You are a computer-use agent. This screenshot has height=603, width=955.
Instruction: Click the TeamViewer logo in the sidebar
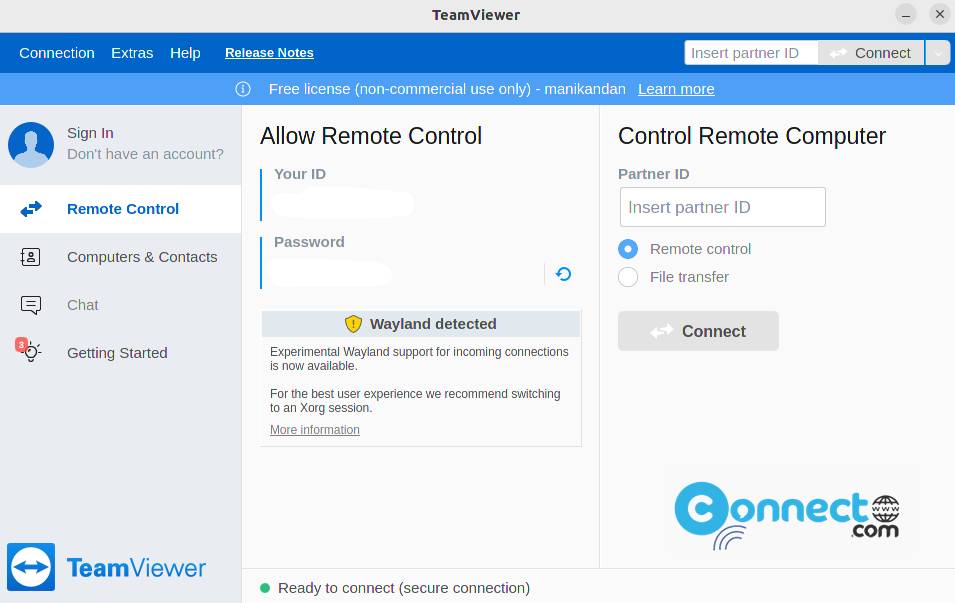(107, 567)
